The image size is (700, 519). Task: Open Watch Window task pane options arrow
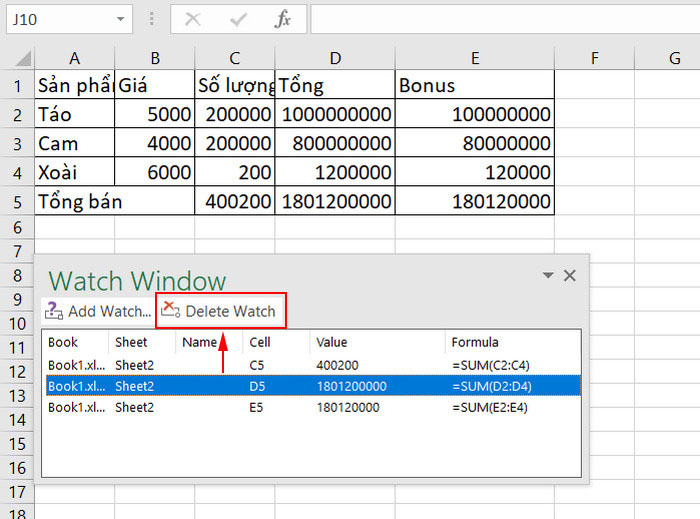point(548,275)
